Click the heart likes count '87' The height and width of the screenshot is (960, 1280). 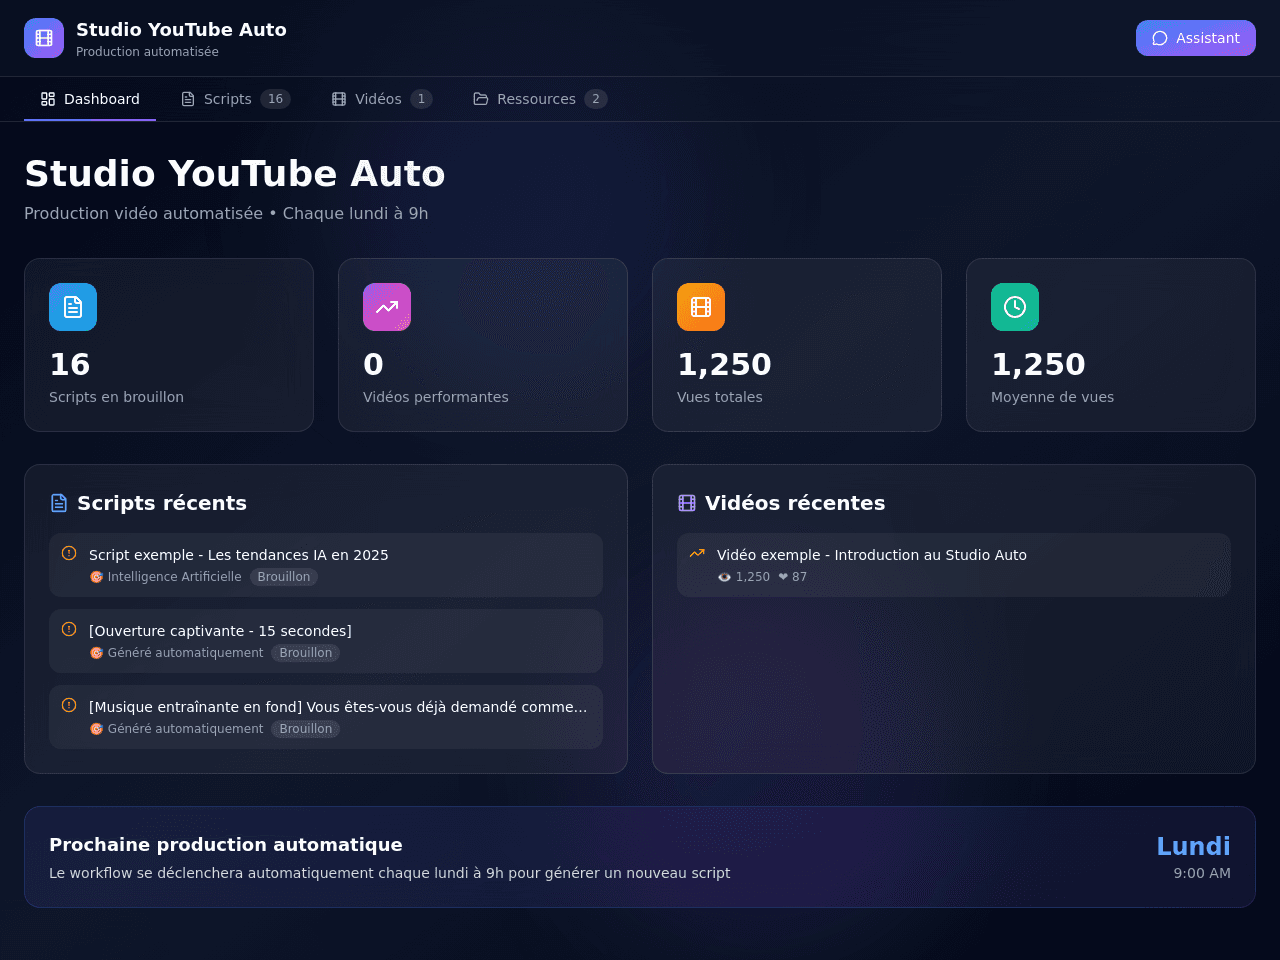793,577
